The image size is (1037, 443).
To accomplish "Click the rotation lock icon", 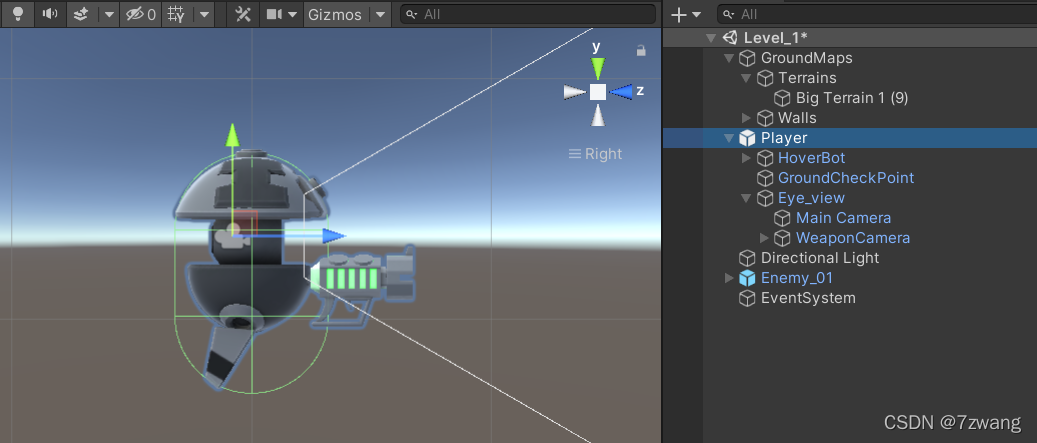I will pyautogui.click(x=640, y=50).
